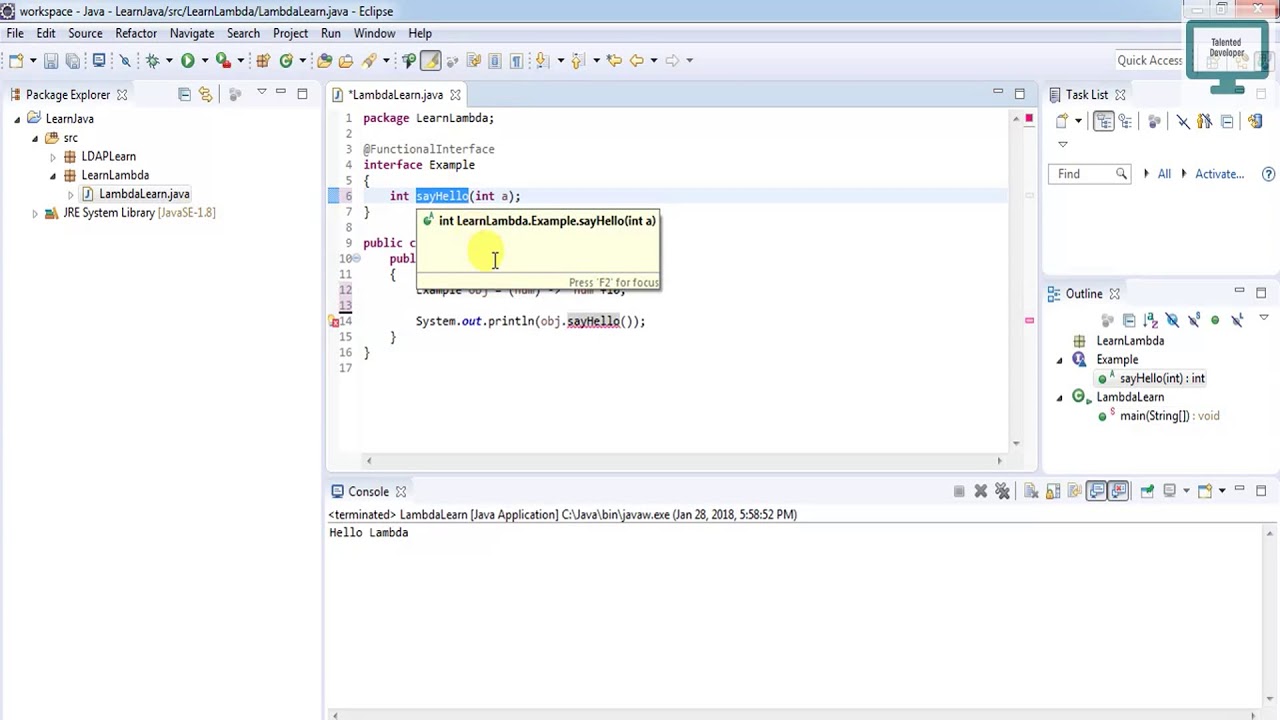Select main(String[]) : void in Outline

tap(1159, 416)
